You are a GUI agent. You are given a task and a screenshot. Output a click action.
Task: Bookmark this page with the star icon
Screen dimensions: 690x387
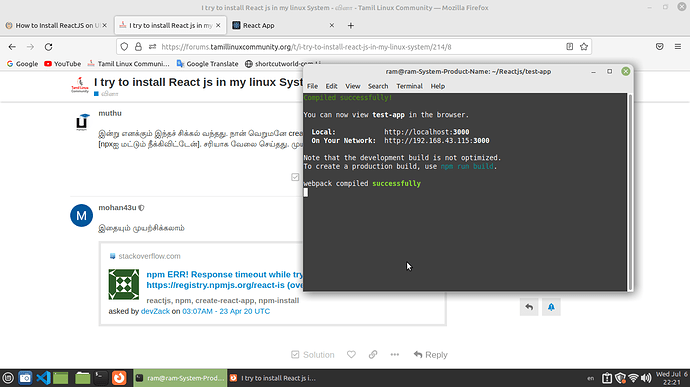(584, 47)
